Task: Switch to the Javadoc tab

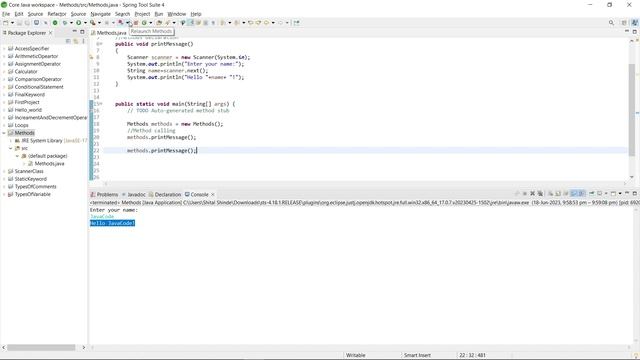Action: [x=133, y=195]
